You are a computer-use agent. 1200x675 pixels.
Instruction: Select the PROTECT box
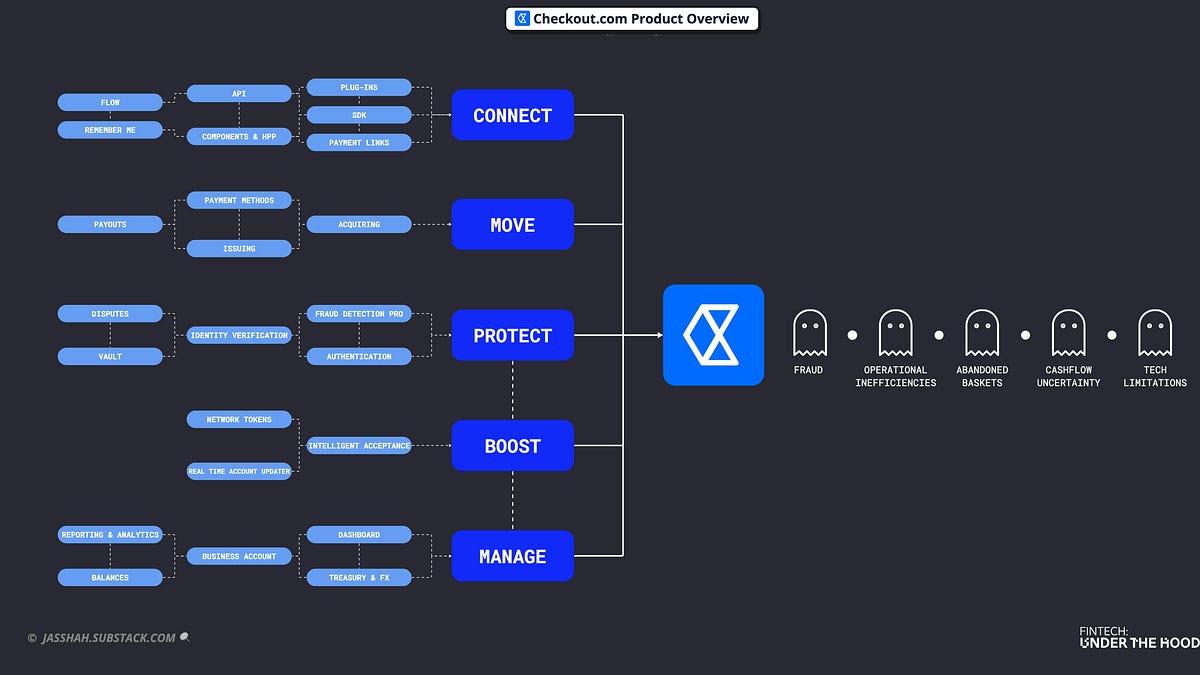coord(512,335)
